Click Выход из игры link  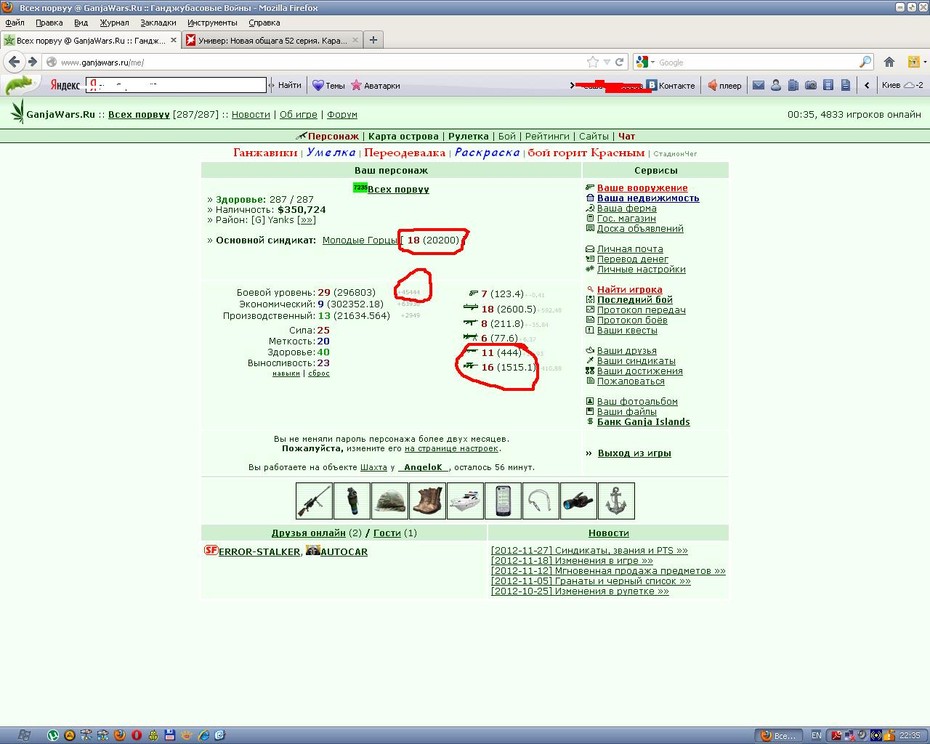(x=635, y=453)
